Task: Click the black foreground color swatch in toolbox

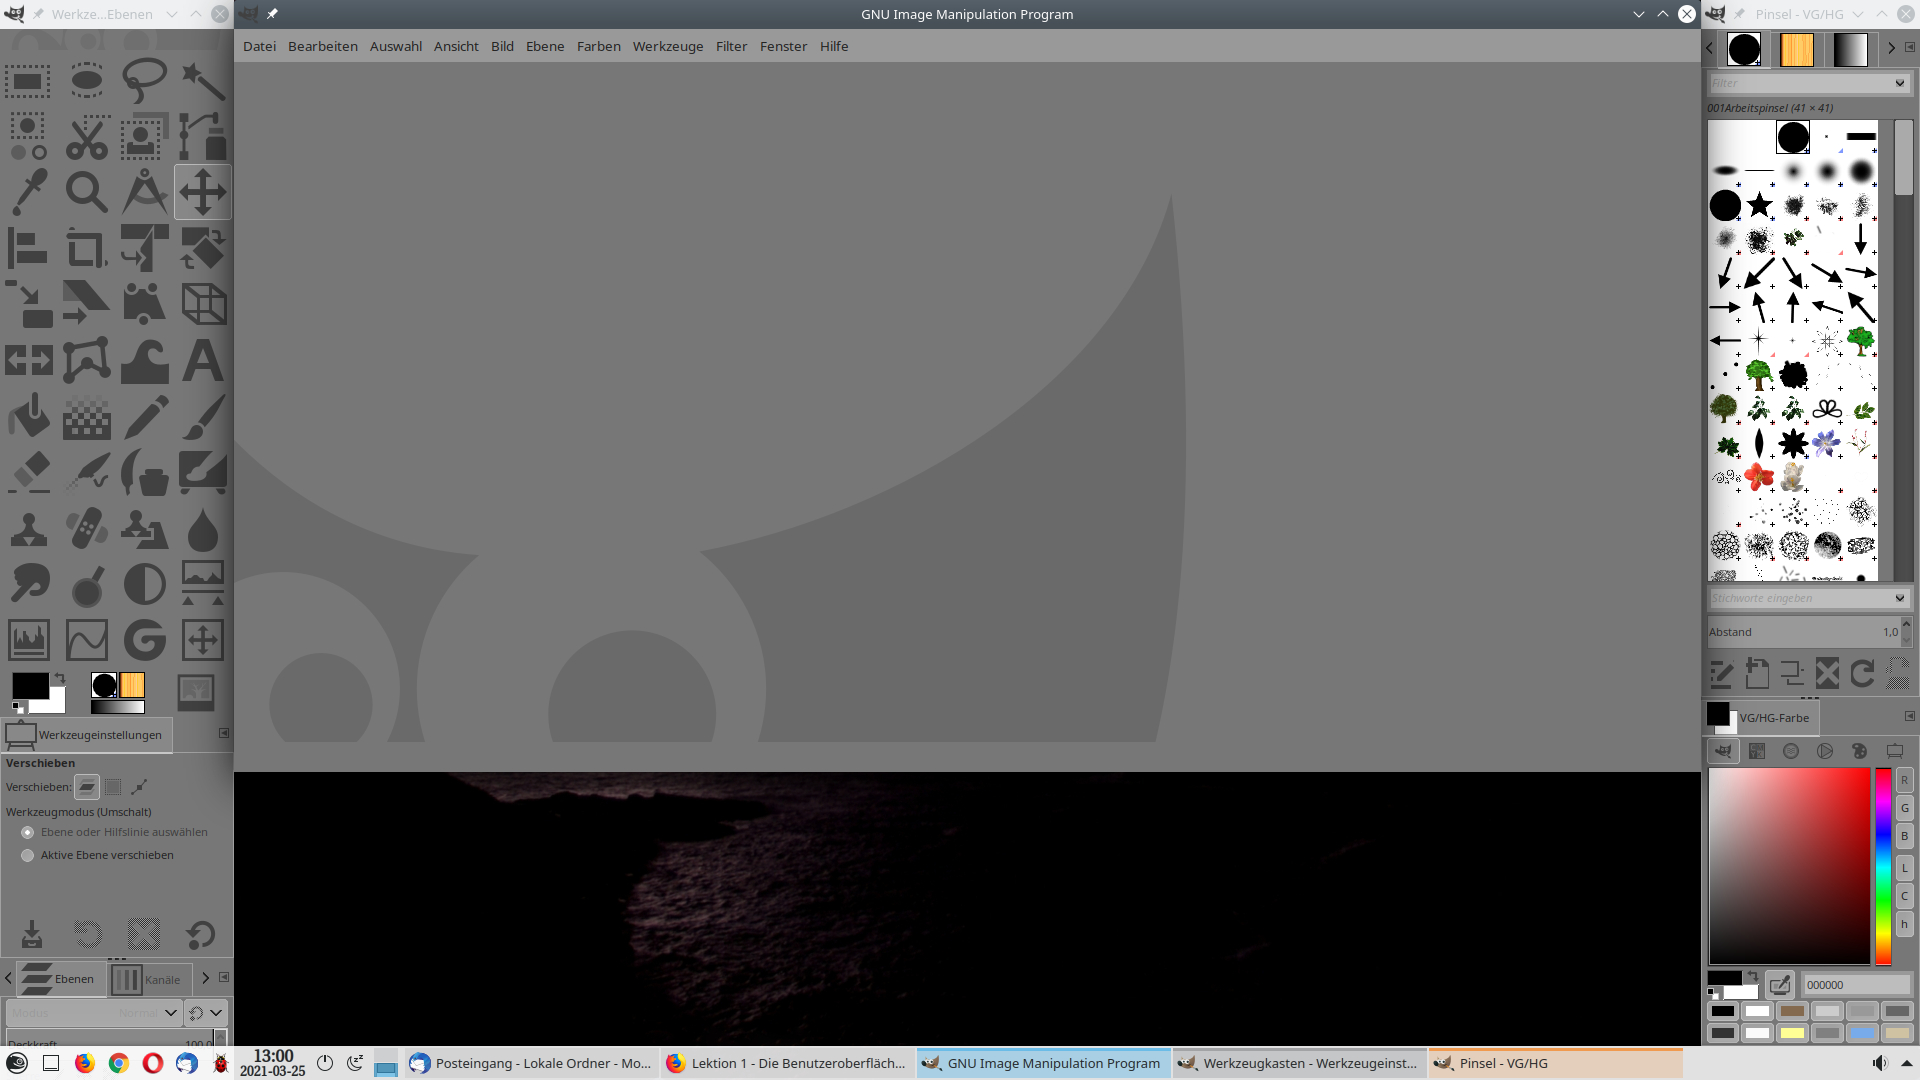Action: (x=28, y=684)
